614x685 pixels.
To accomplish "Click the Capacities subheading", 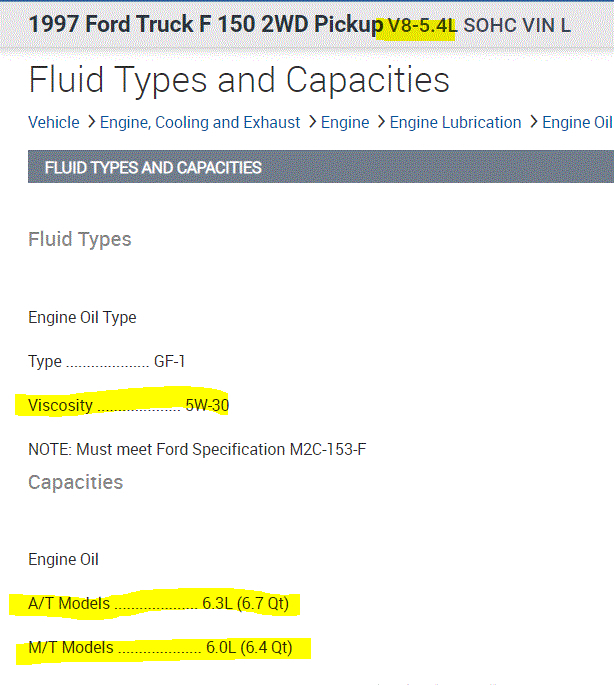I will click(x=76, y=482).
